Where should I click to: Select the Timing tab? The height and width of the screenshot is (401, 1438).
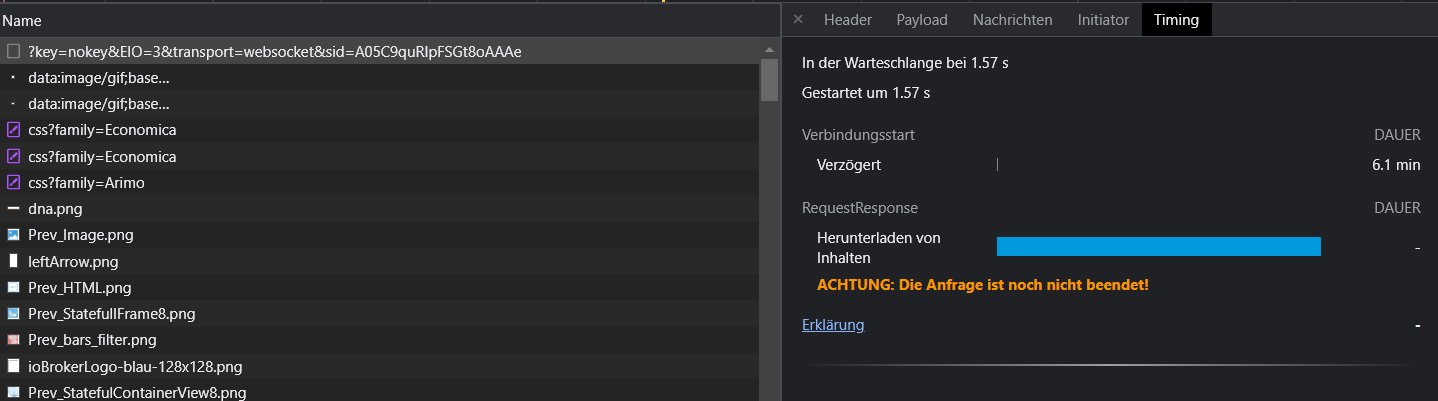pyautogui.click(x=1176, y=19)
